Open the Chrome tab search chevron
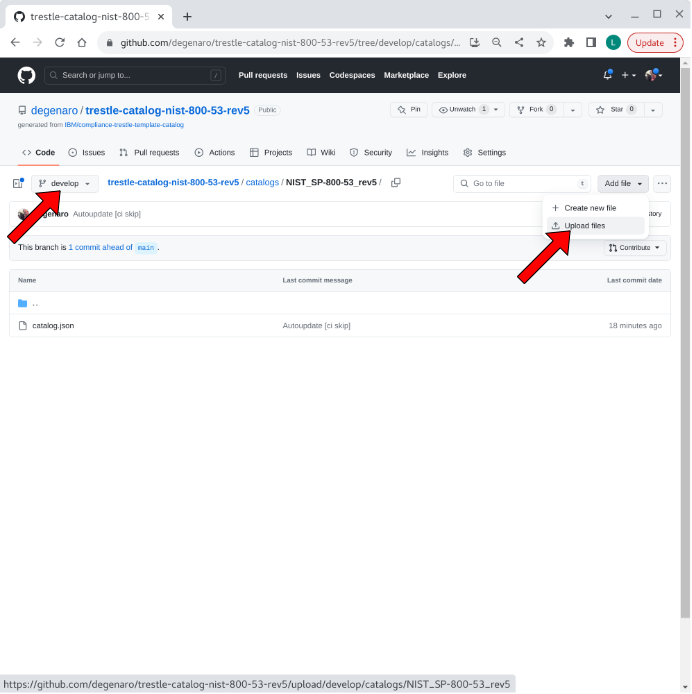Image resolution: width=692 pixels, height=694 pixels. pyautogui.click(x=608, y=17)
